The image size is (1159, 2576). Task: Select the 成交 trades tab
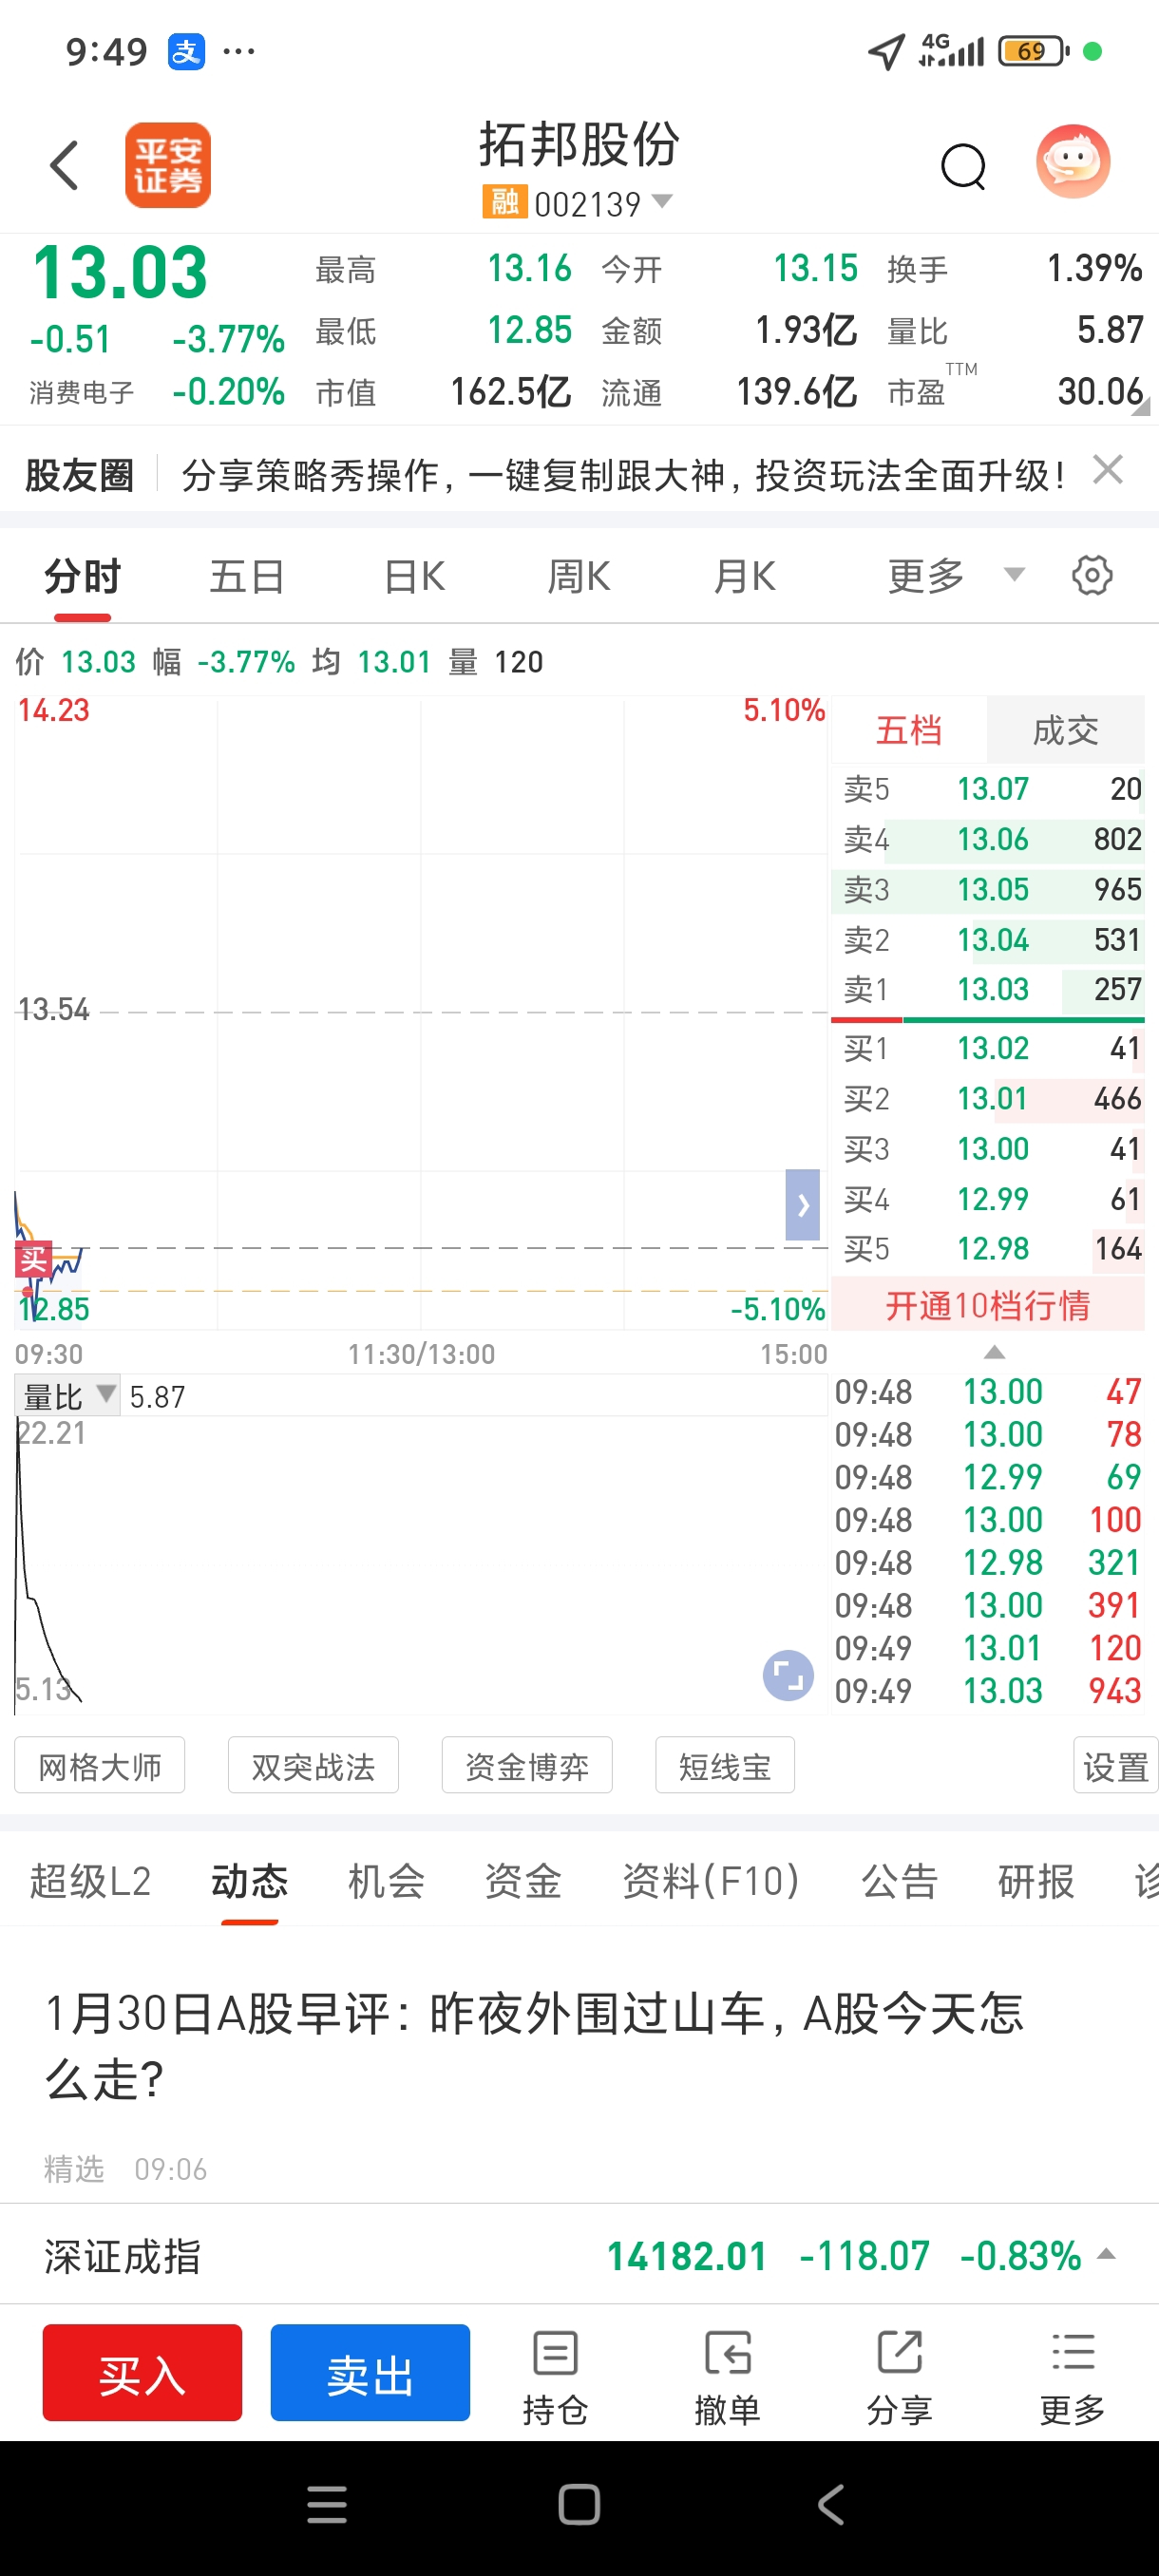pyautogui.click(x=1065, y=730)
